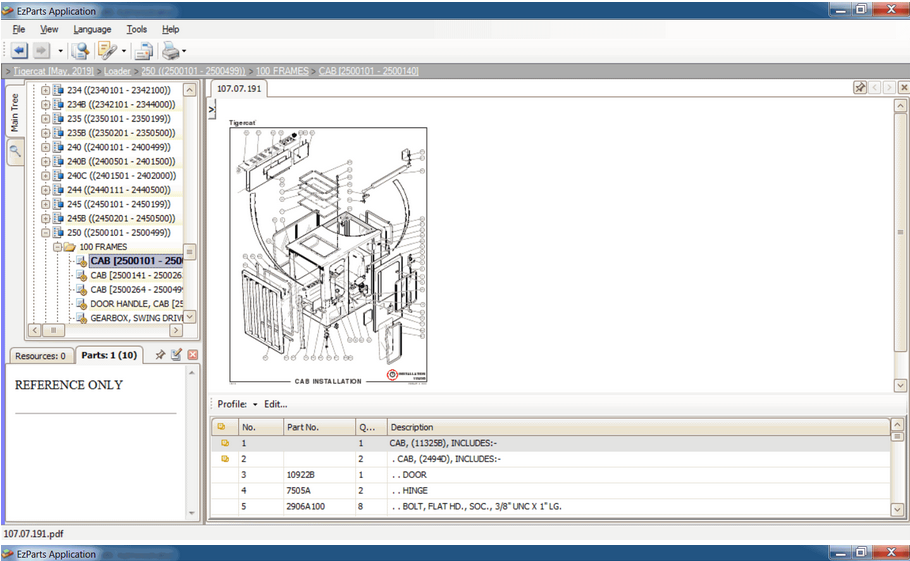Screen dimensions: 910x561
Task: Click the notes and attachments paperclip icon
Action: pyautogui.click(x=107, y=51)
